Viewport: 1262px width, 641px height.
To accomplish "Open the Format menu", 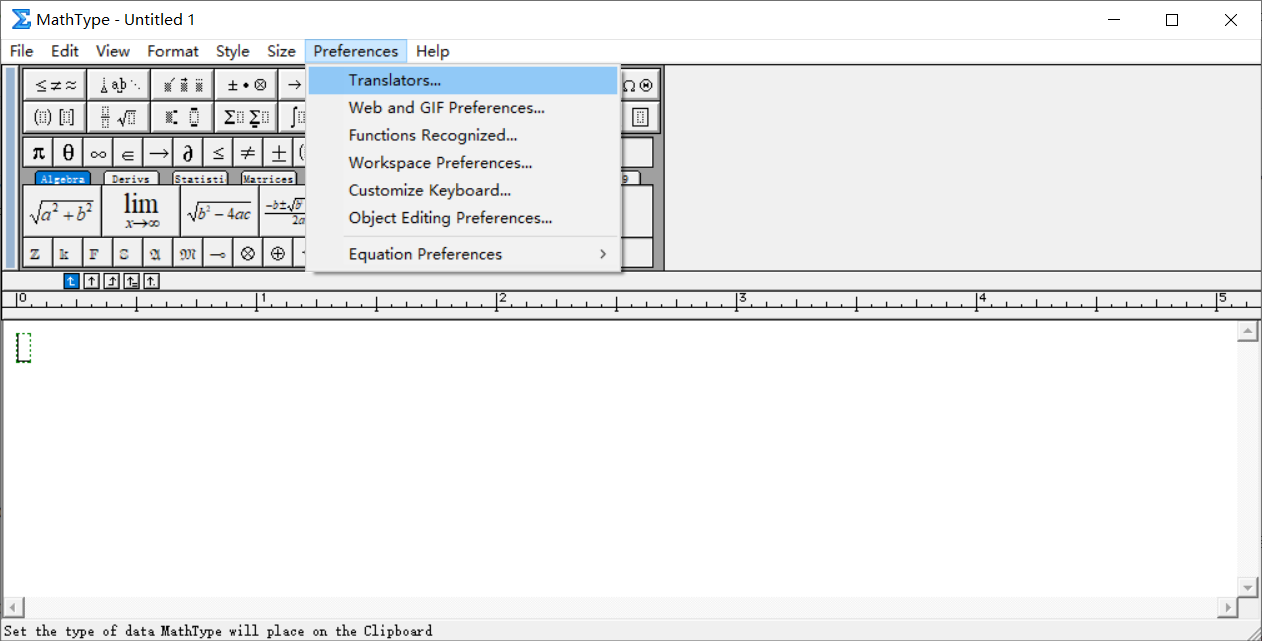I will point(173,51).
